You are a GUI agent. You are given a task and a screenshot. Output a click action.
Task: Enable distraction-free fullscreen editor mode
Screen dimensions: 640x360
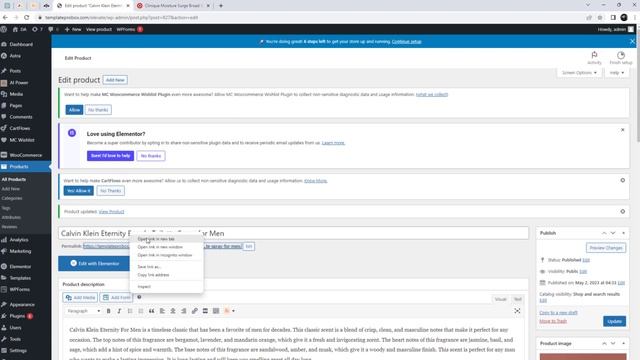517,311
